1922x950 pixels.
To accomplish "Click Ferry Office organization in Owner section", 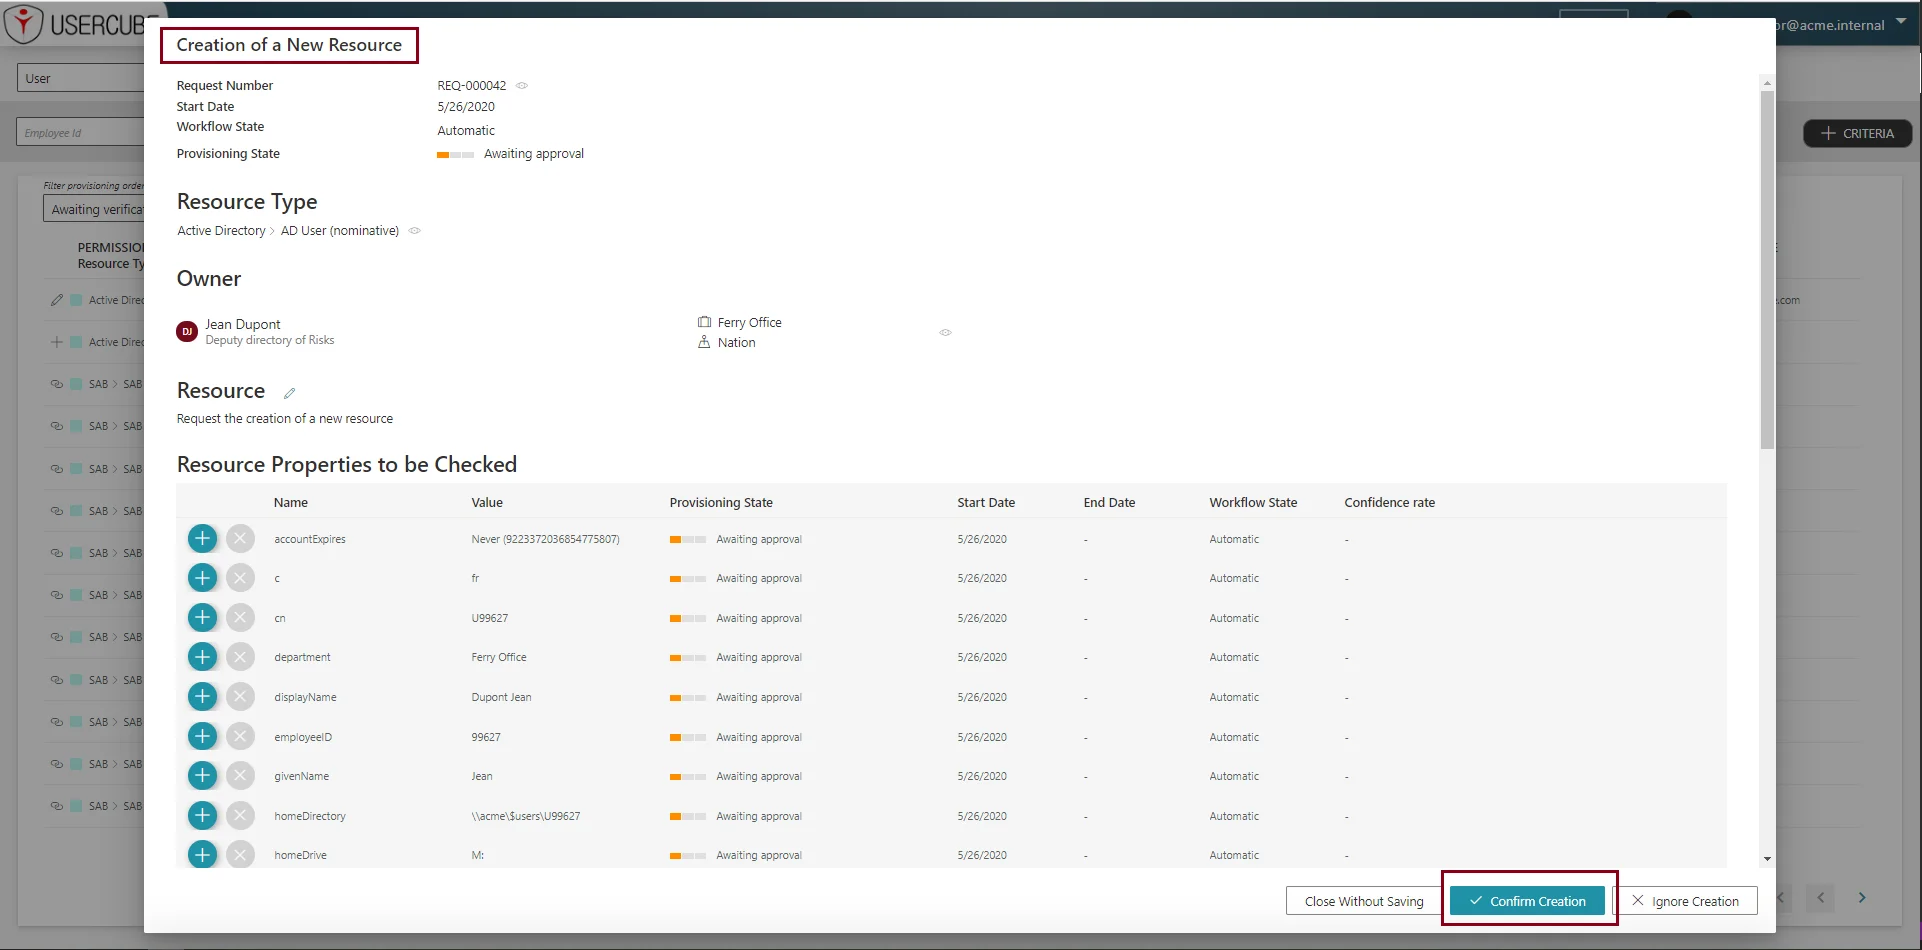I will tap(749, 322).
